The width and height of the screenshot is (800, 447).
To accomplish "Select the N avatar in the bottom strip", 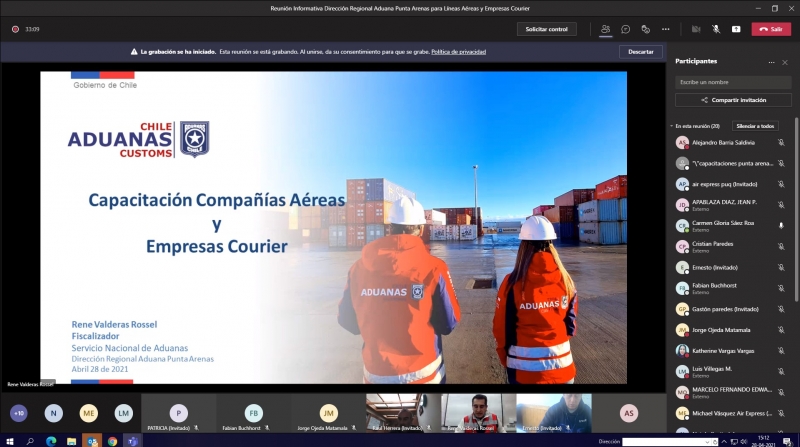I will point(54,413).
